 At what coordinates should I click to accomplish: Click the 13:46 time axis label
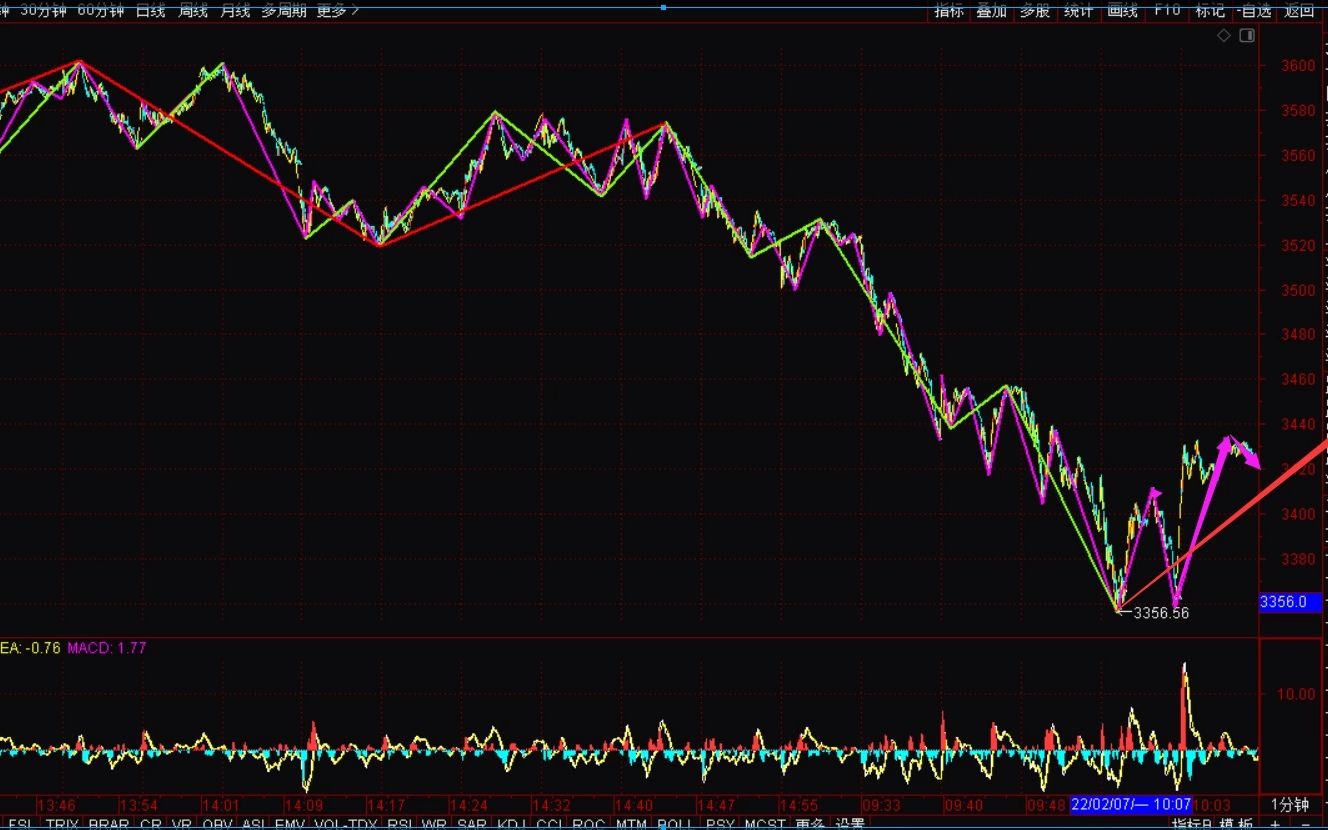[57, 805]
